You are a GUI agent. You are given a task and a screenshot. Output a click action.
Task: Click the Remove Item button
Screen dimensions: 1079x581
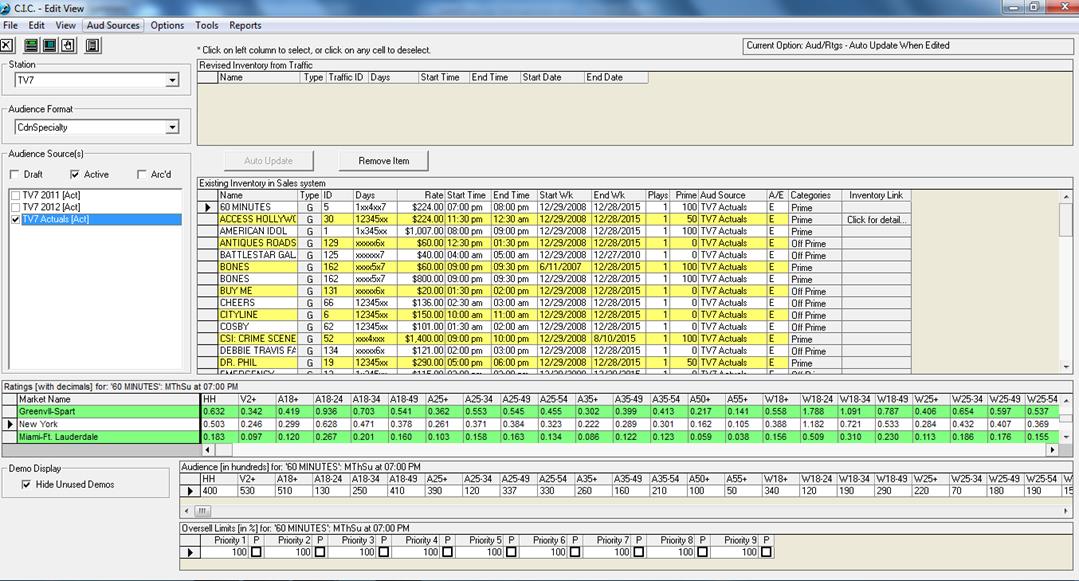[x=384, y=160]
